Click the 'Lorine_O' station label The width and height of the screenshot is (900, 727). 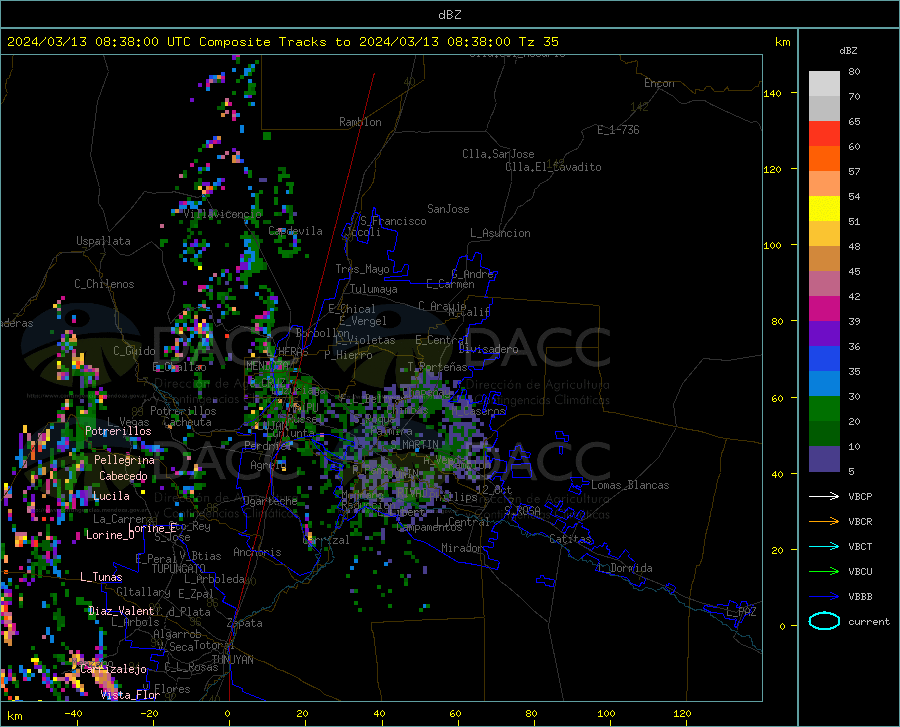pyautogui.click(x=110, y=535)
